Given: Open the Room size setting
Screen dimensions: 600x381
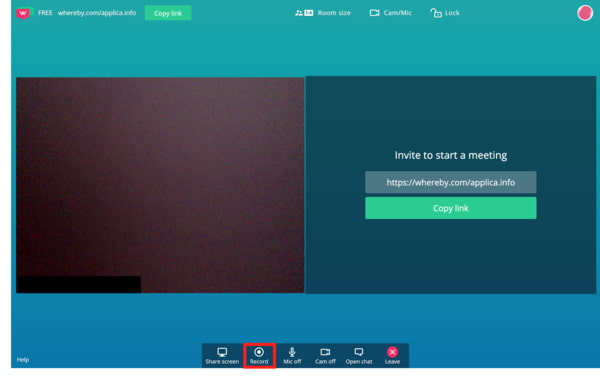Looking at the screenshot, I should click(x=323, y=13).
